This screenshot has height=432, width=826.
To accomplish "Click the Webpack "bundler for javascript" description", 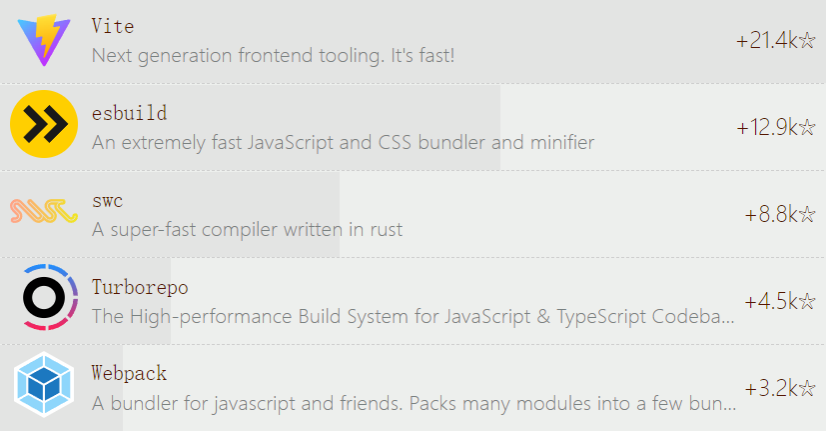I will coord(413,404).
